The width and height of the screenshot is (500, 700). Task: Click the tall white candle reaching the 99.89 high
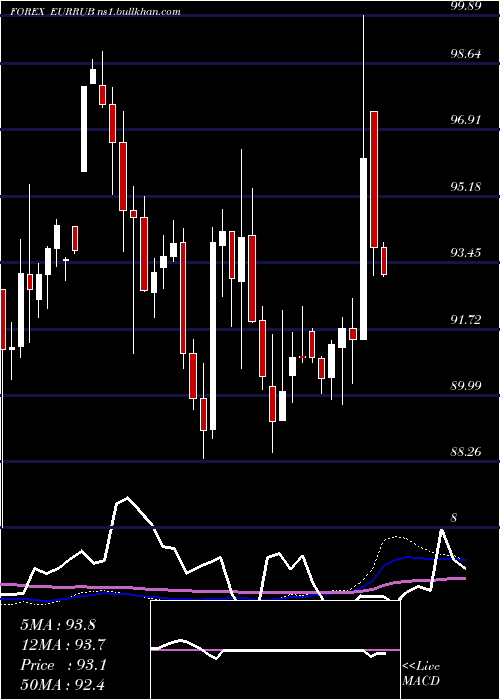pos(363,249)
